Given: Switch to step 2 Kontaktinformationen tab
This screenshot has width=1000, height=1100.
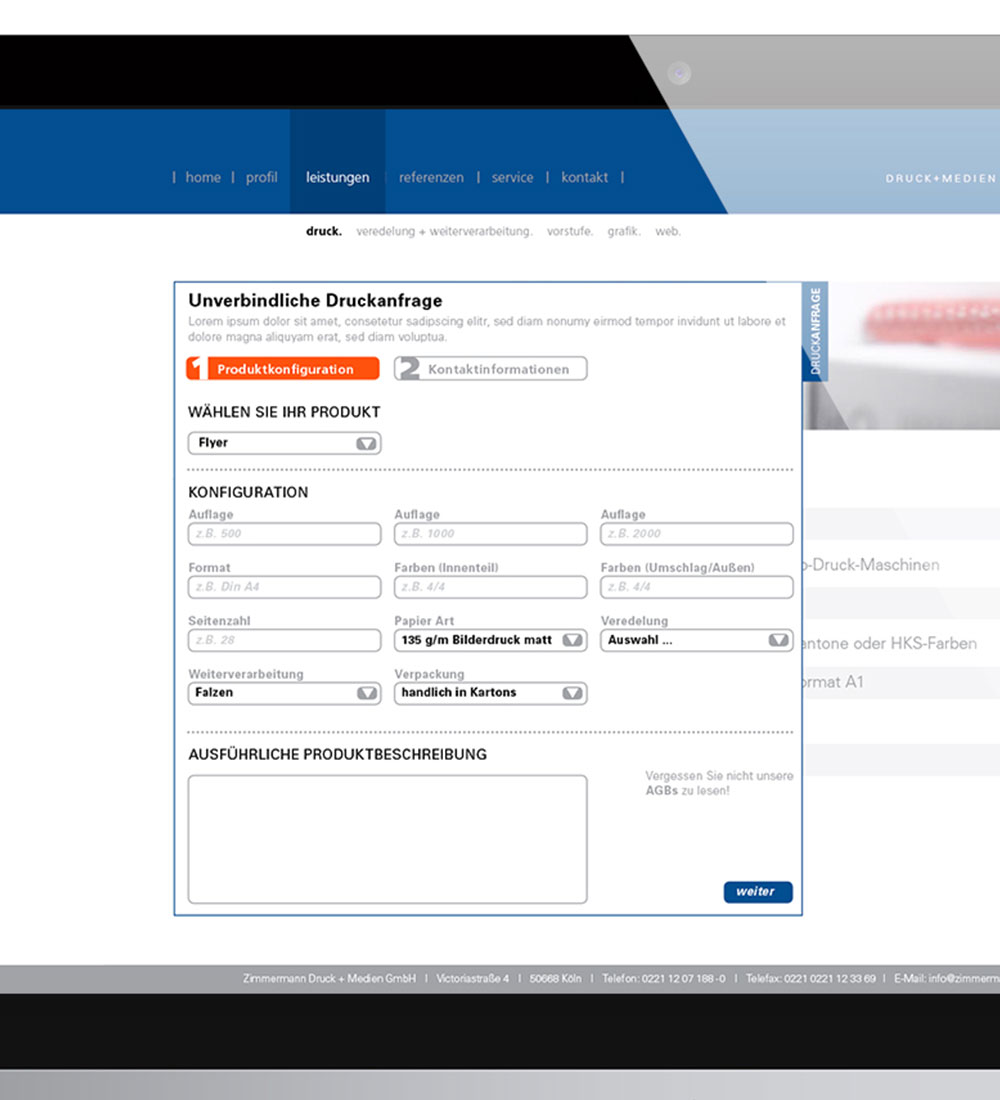Looking at the screenshot, I should 490,369.
